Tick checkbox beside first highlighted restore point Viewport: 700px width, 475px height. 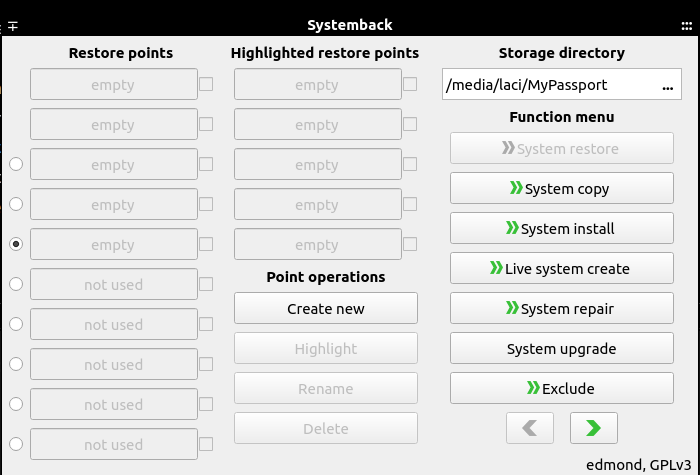point(410,84)
